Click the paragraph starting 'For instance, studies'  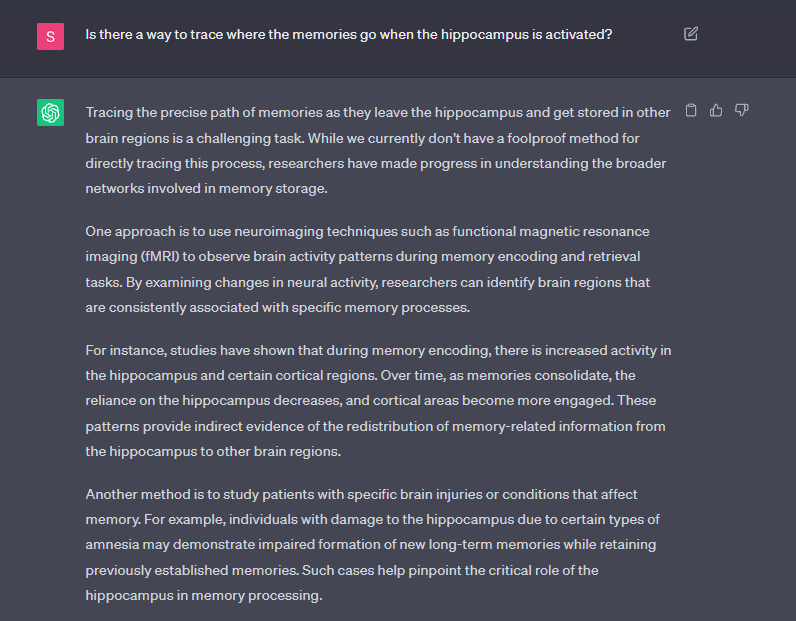(x=376, y=400)
